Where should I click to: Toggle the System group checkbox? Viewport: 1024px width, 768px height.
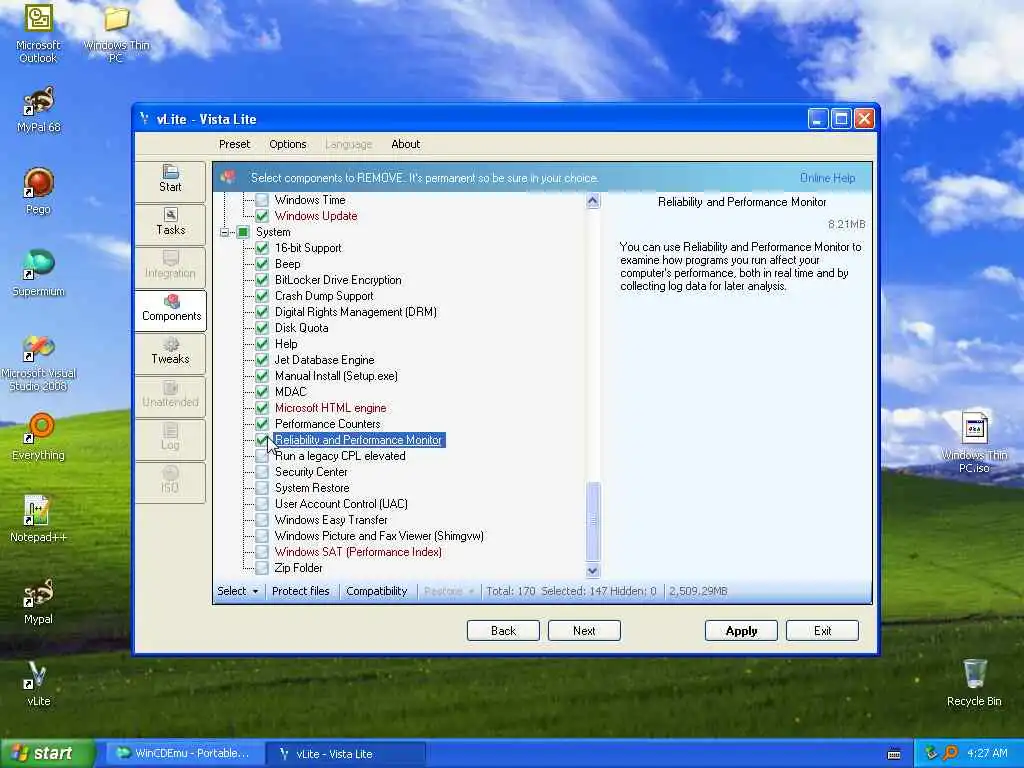pyautogui.click(x=243, y=232)
